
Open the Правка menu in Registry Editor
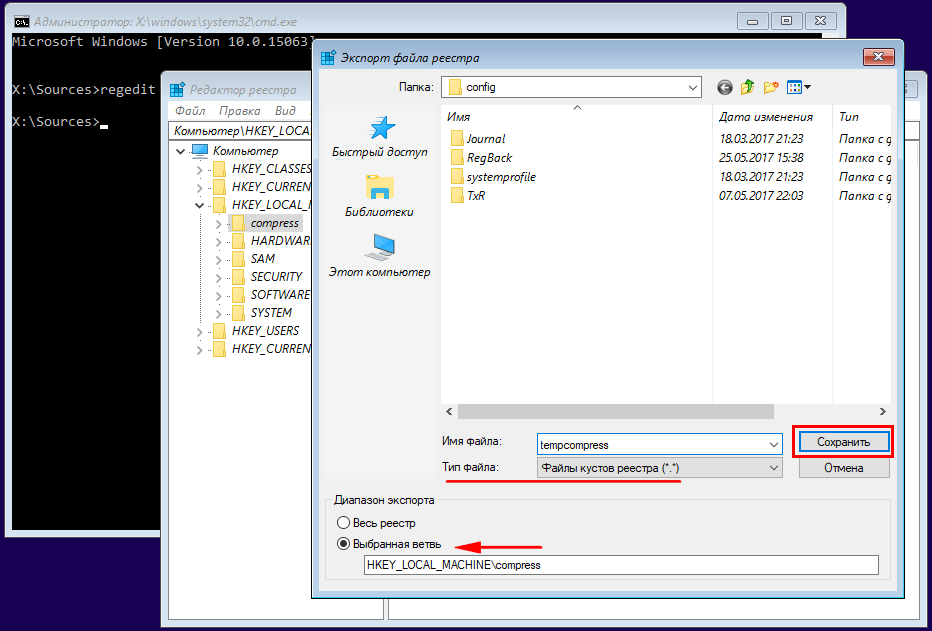240,111
